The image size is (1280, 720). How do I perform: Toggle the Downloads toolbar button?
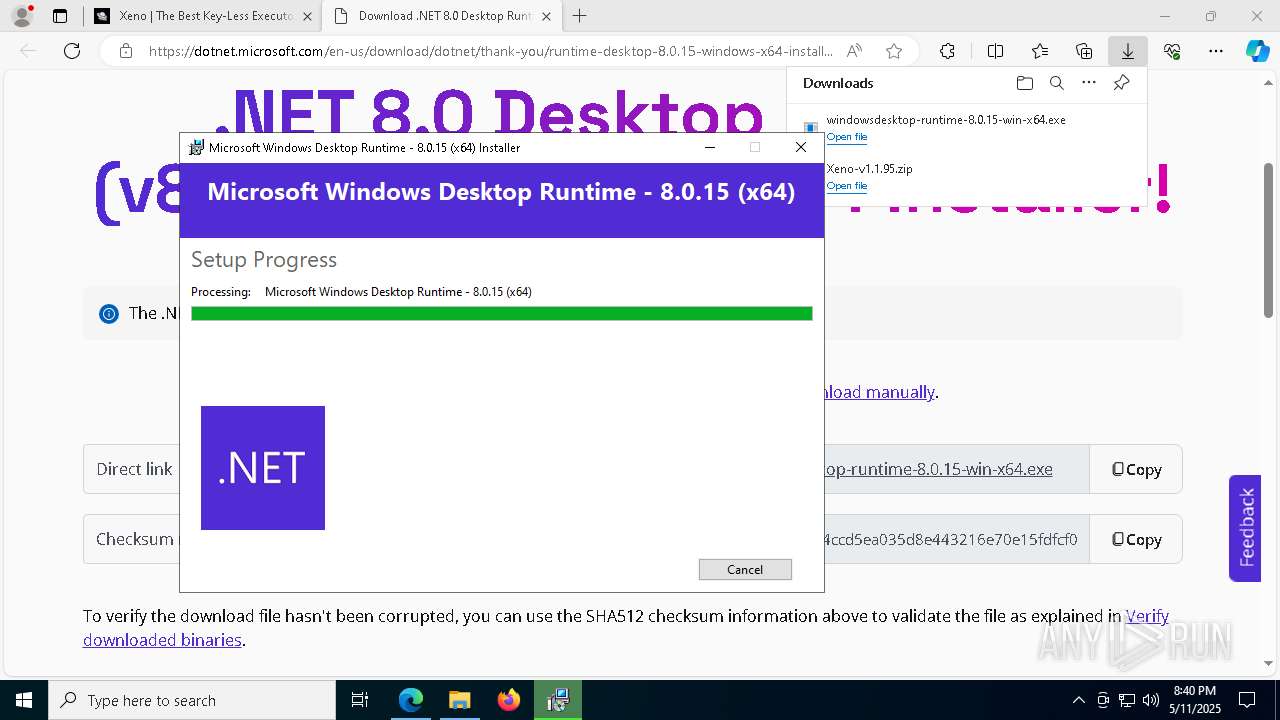point(1128,51)
